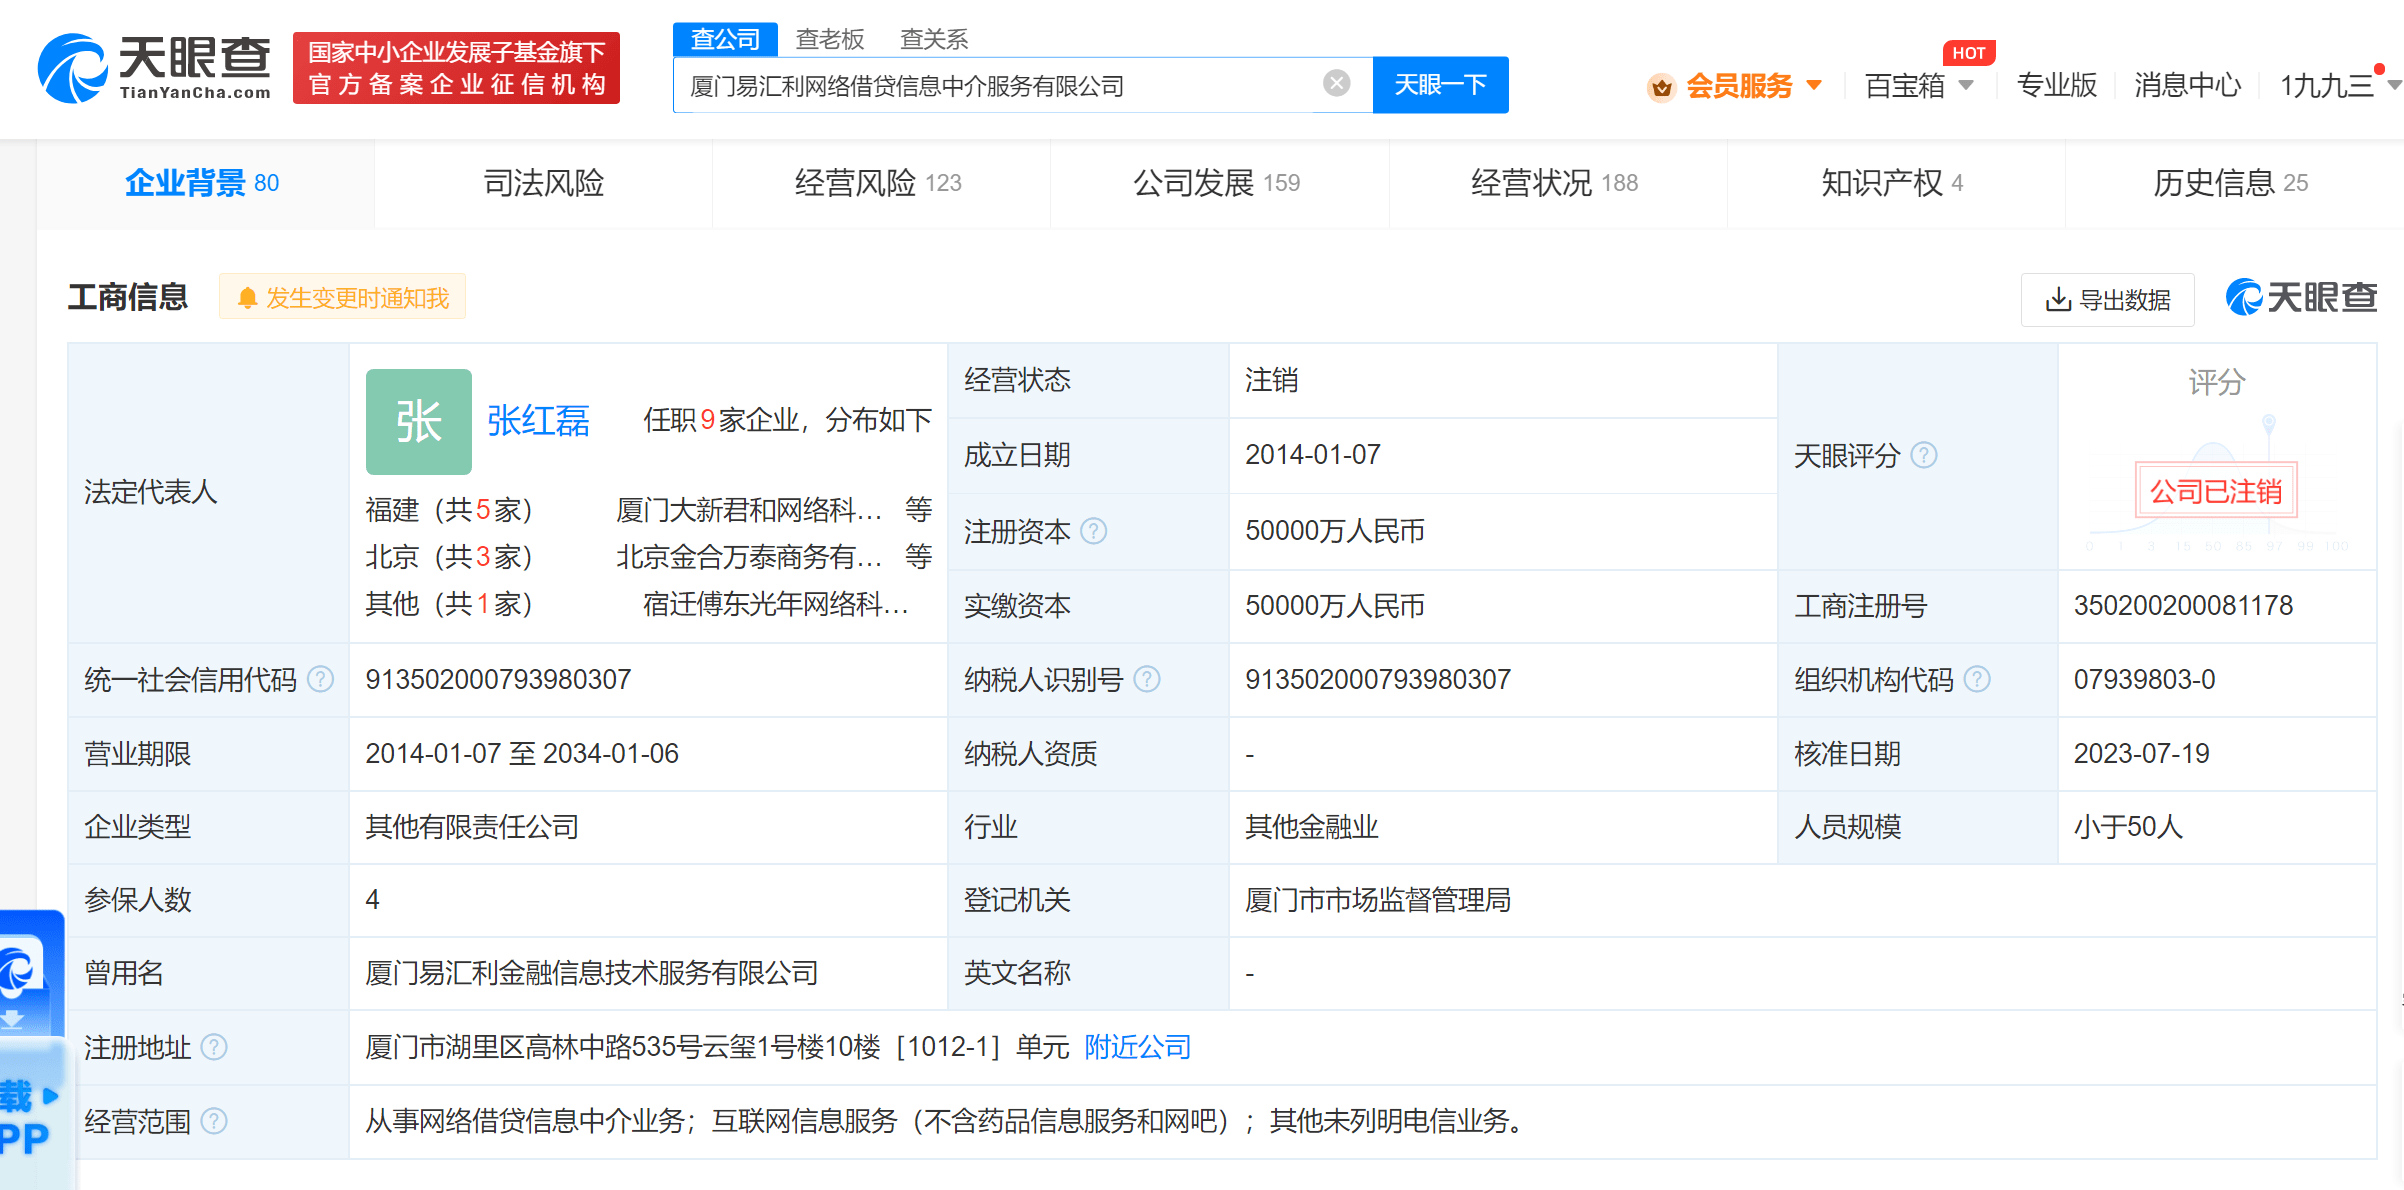Click the crown icon beside 会员服务
The height and width of the screenshot is (1190, 2404).
point(1661,88)
